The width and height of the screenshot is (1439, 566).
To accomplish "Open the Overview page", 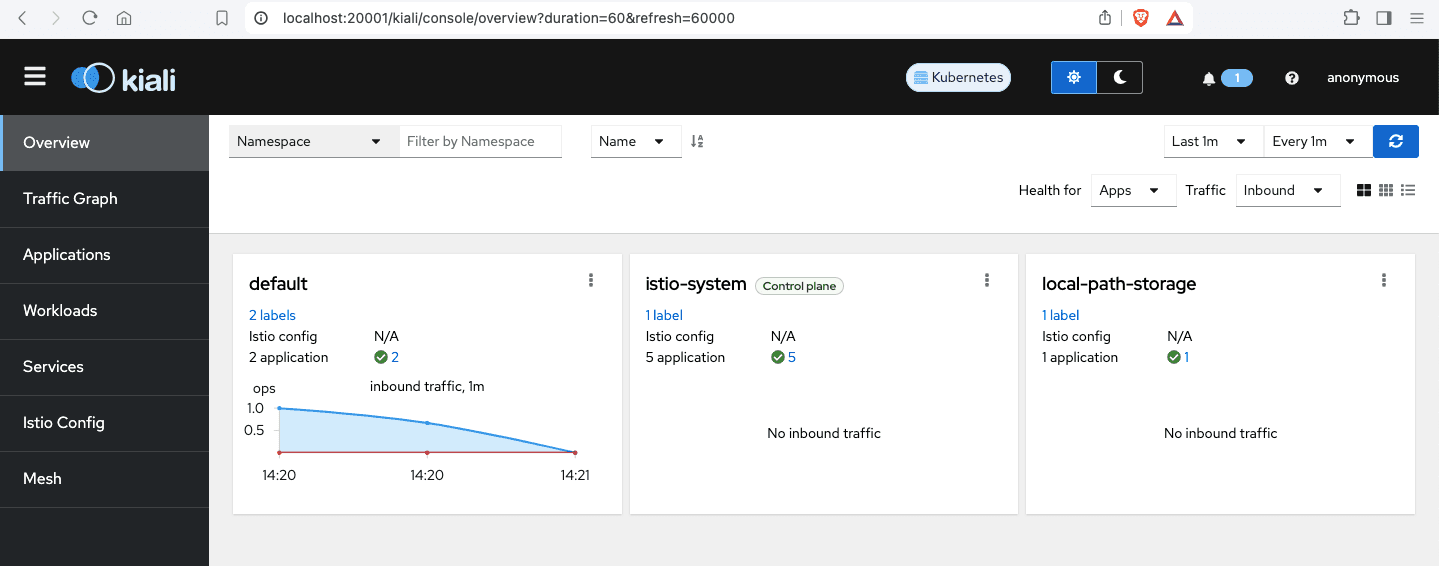I will click(105, 142).
